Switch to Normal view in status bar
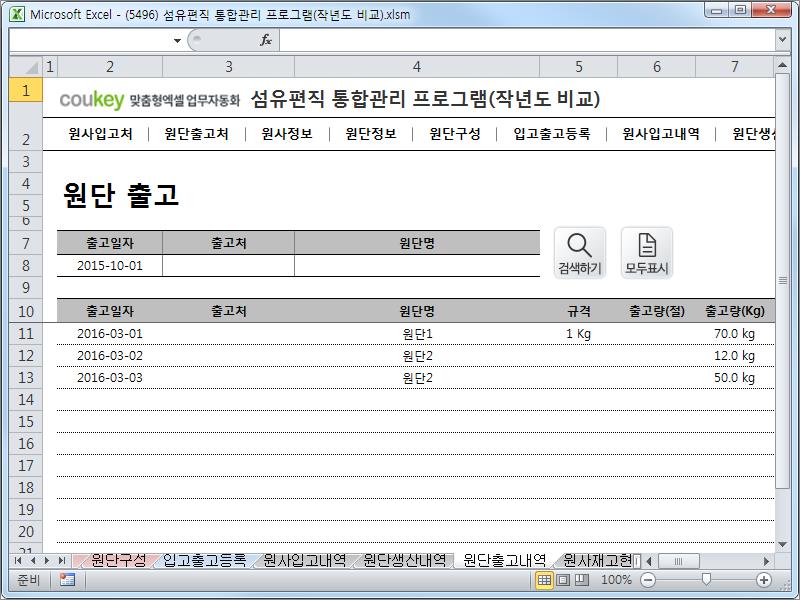Viewport: 800px width, 600px height. (544, 580)
